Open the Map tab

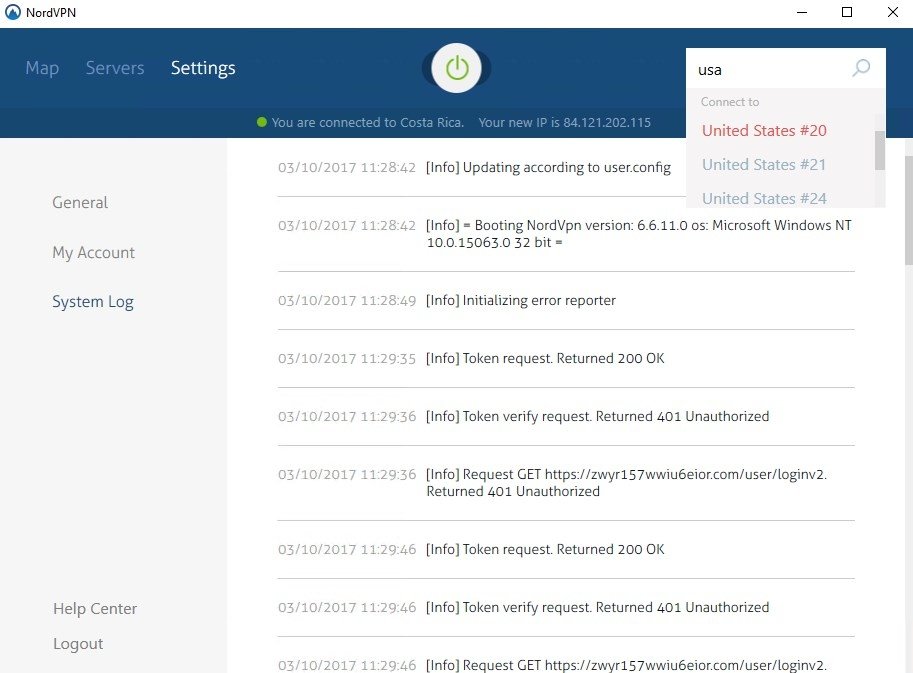coord(42,68)
